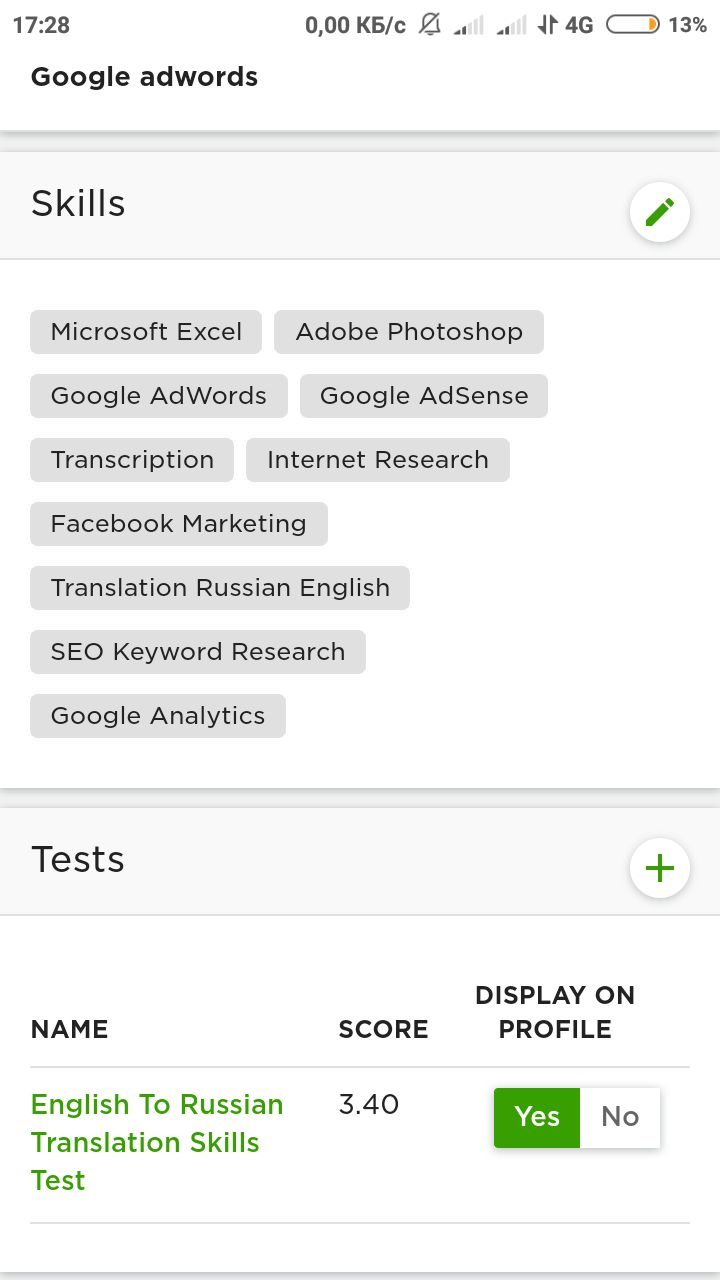Open the Translation Russian English tag

(x=220, y=588)
